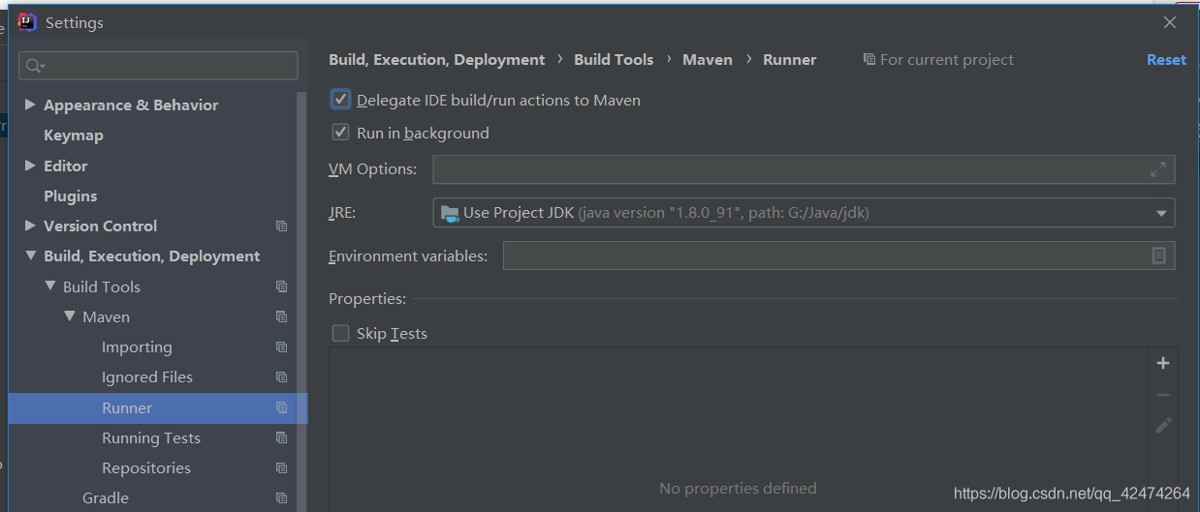Click the expand icon in VM Options field
The height and width of the screenshot is (512, 1200).
pos(1158,170)
